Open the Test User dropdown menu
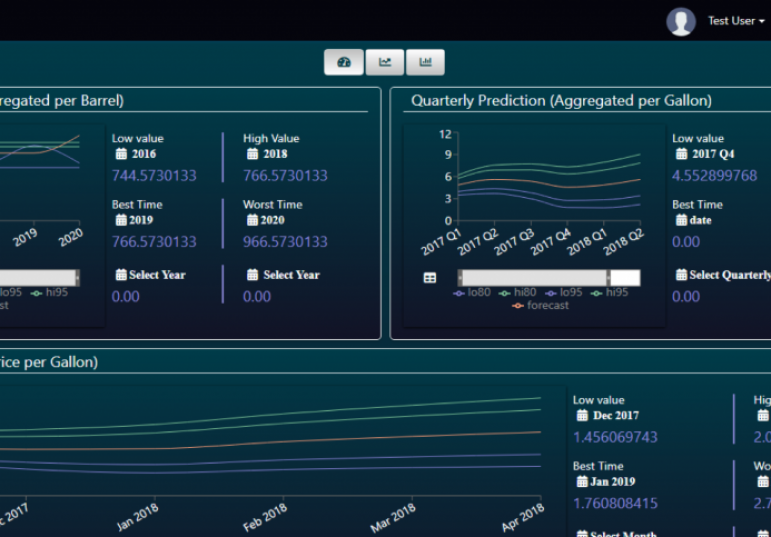 coord(736,21)
